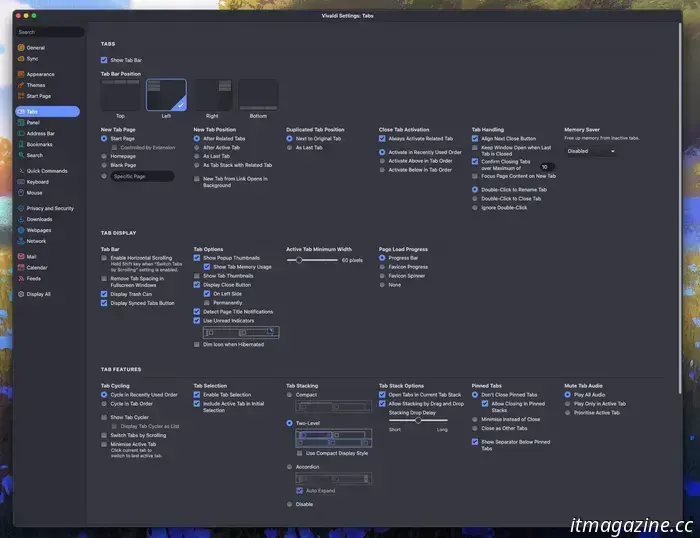This screenshot has width=700, height=538.
Task: Select Blank Page for new tabs
Action: pyautogui.click(x=104, y=165)
